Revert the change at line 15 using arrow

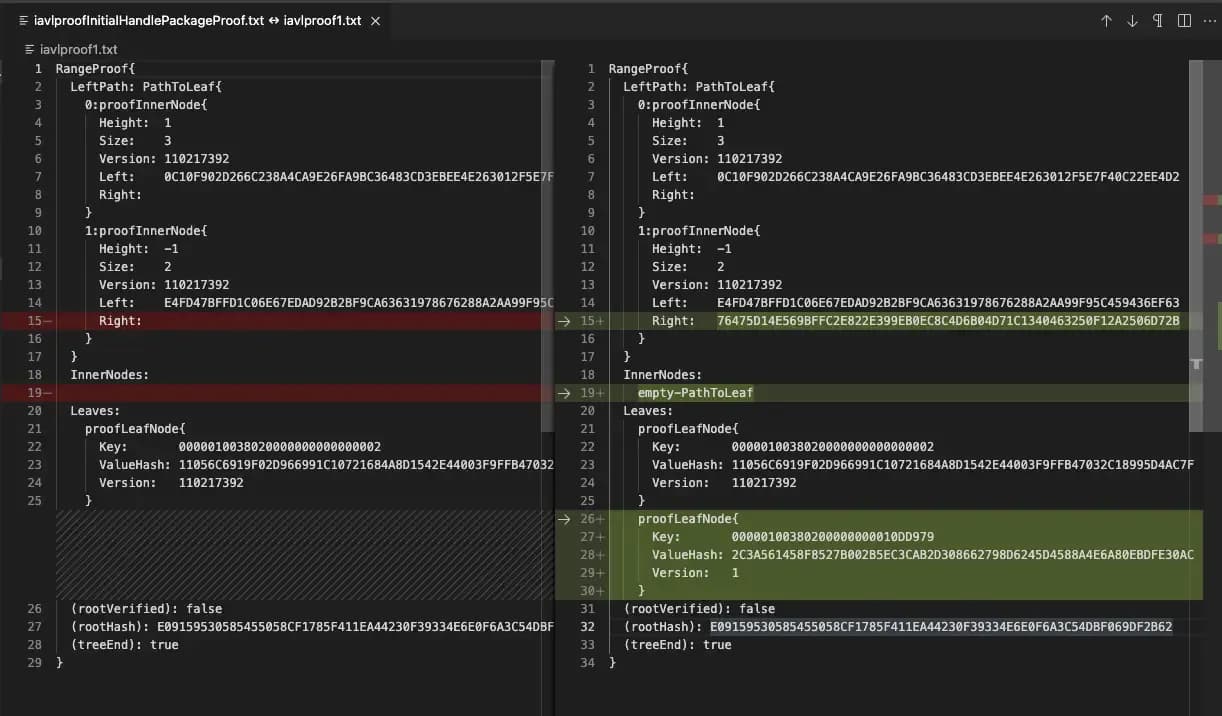coord(565,321)
